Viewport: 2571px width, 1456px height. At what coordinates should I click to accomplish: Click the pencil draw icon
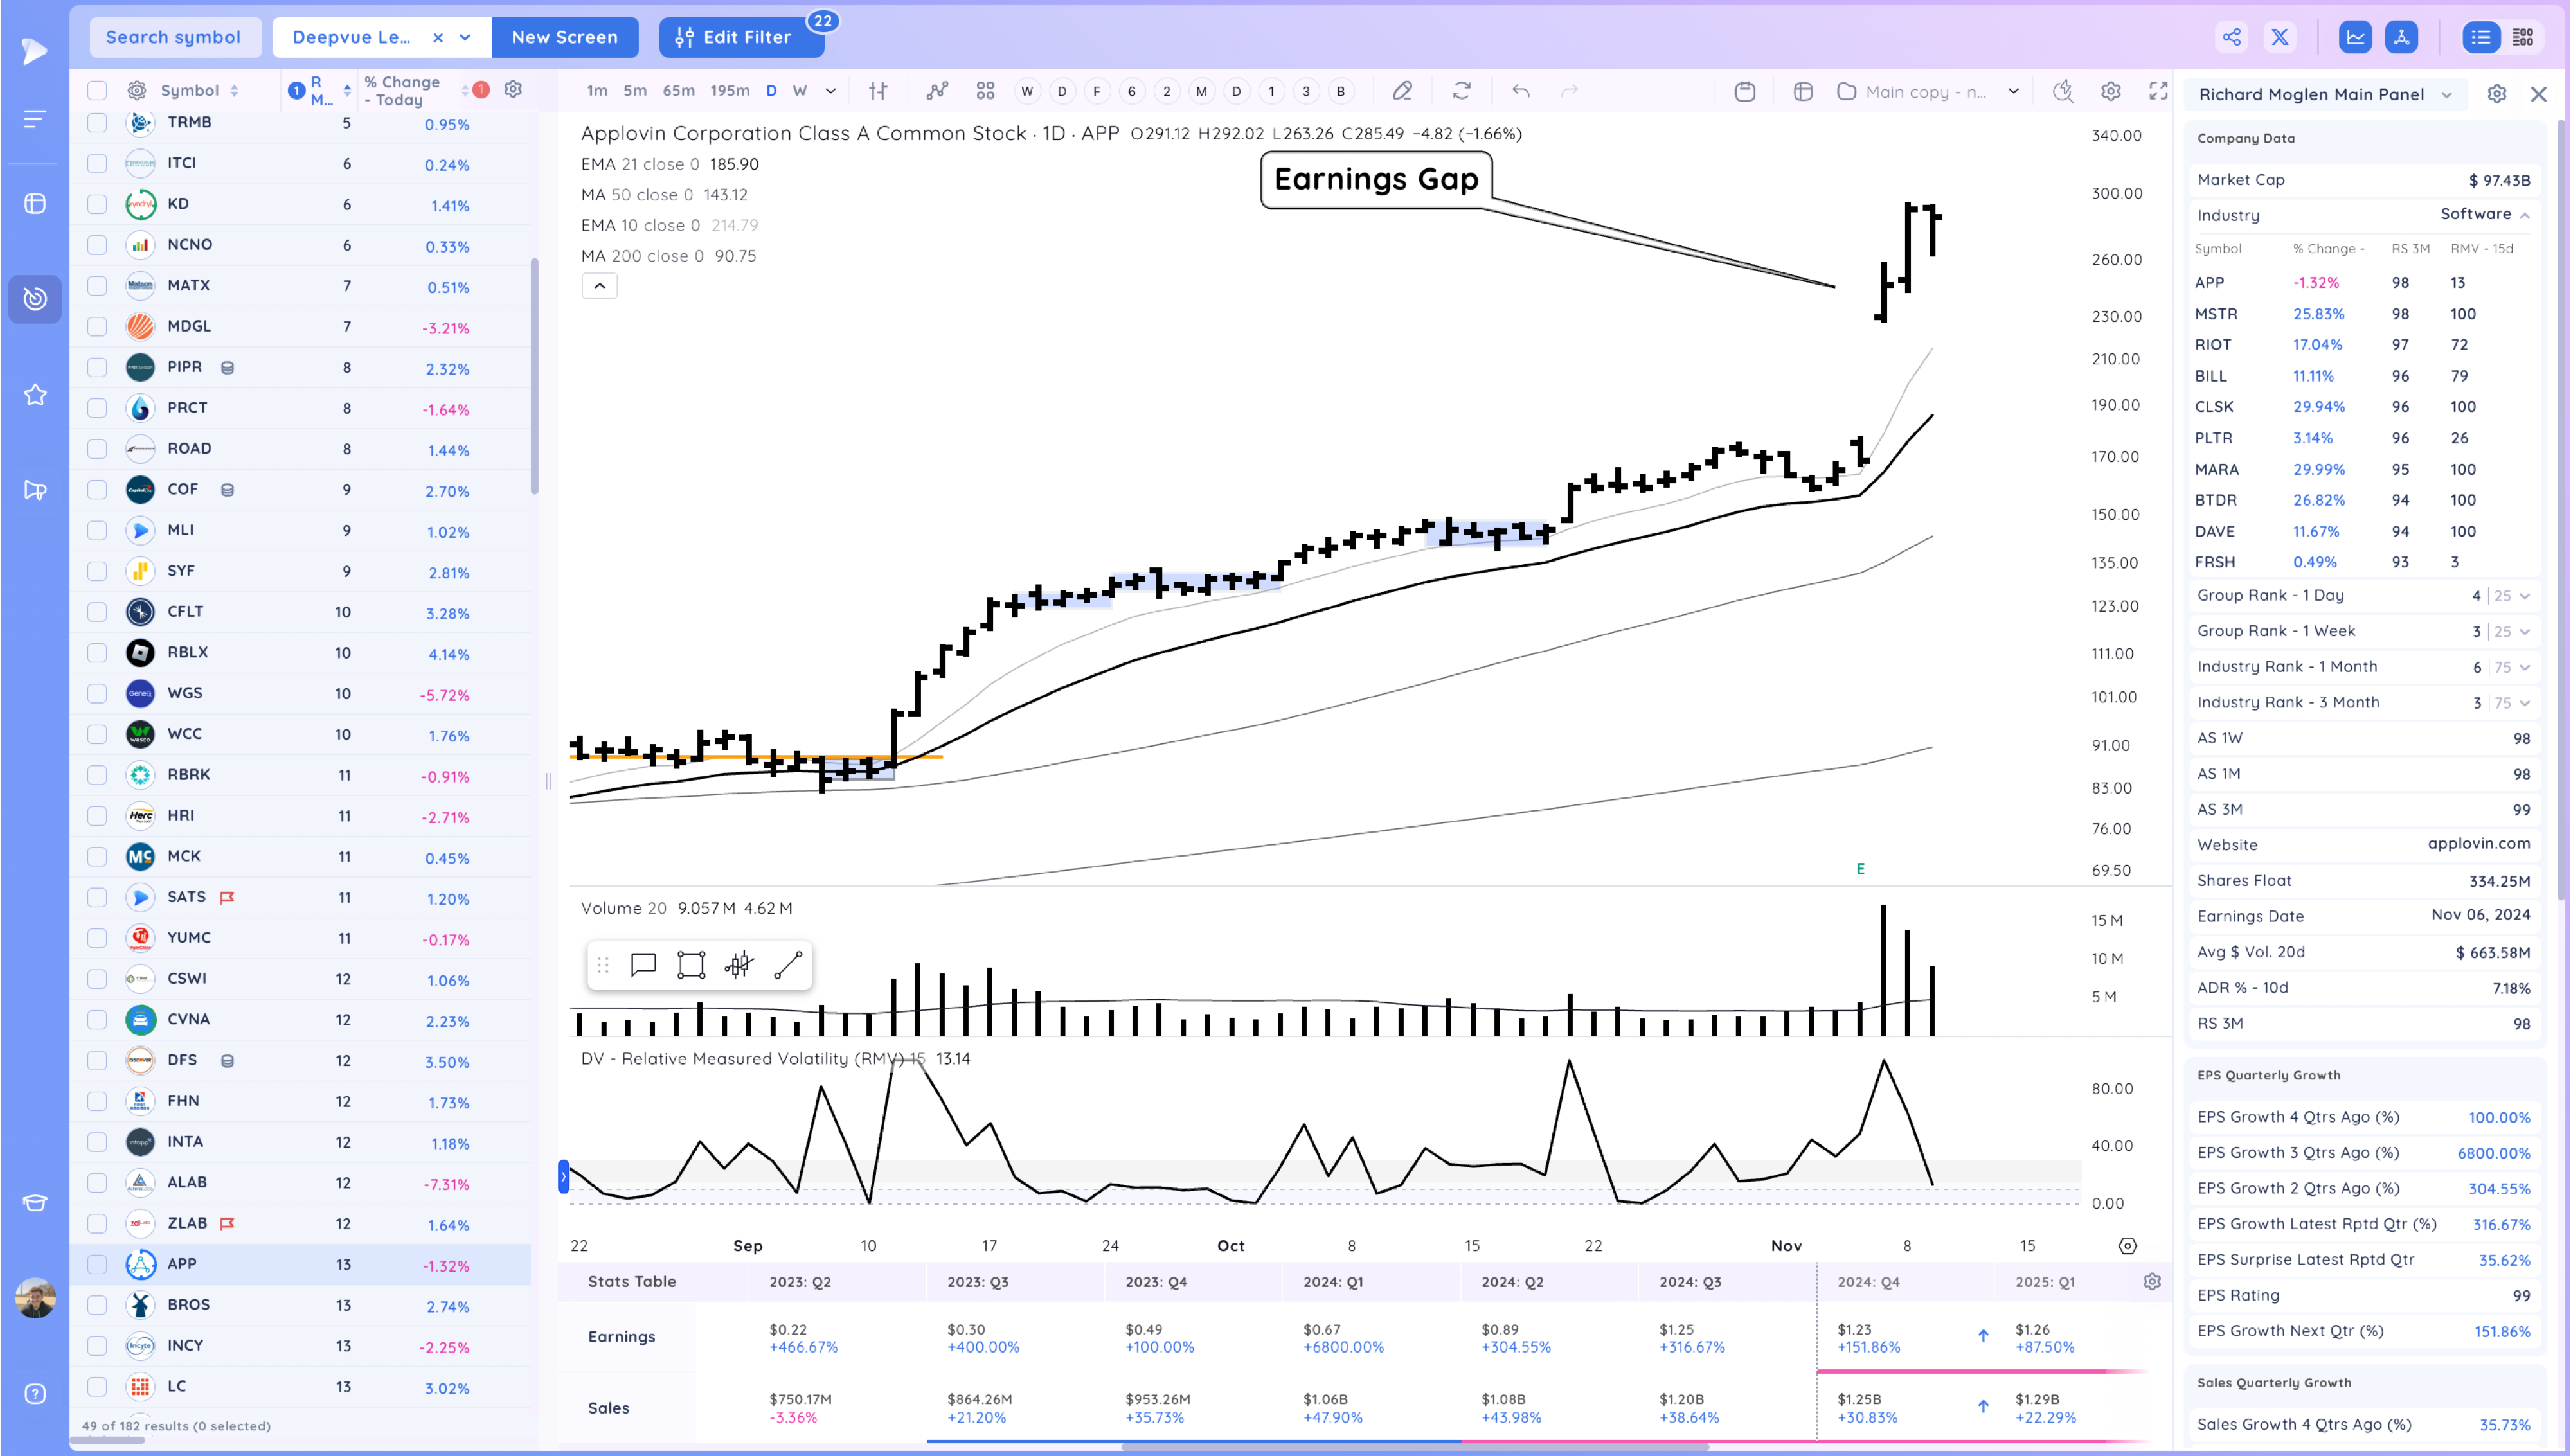click(x=1402, y=91)
